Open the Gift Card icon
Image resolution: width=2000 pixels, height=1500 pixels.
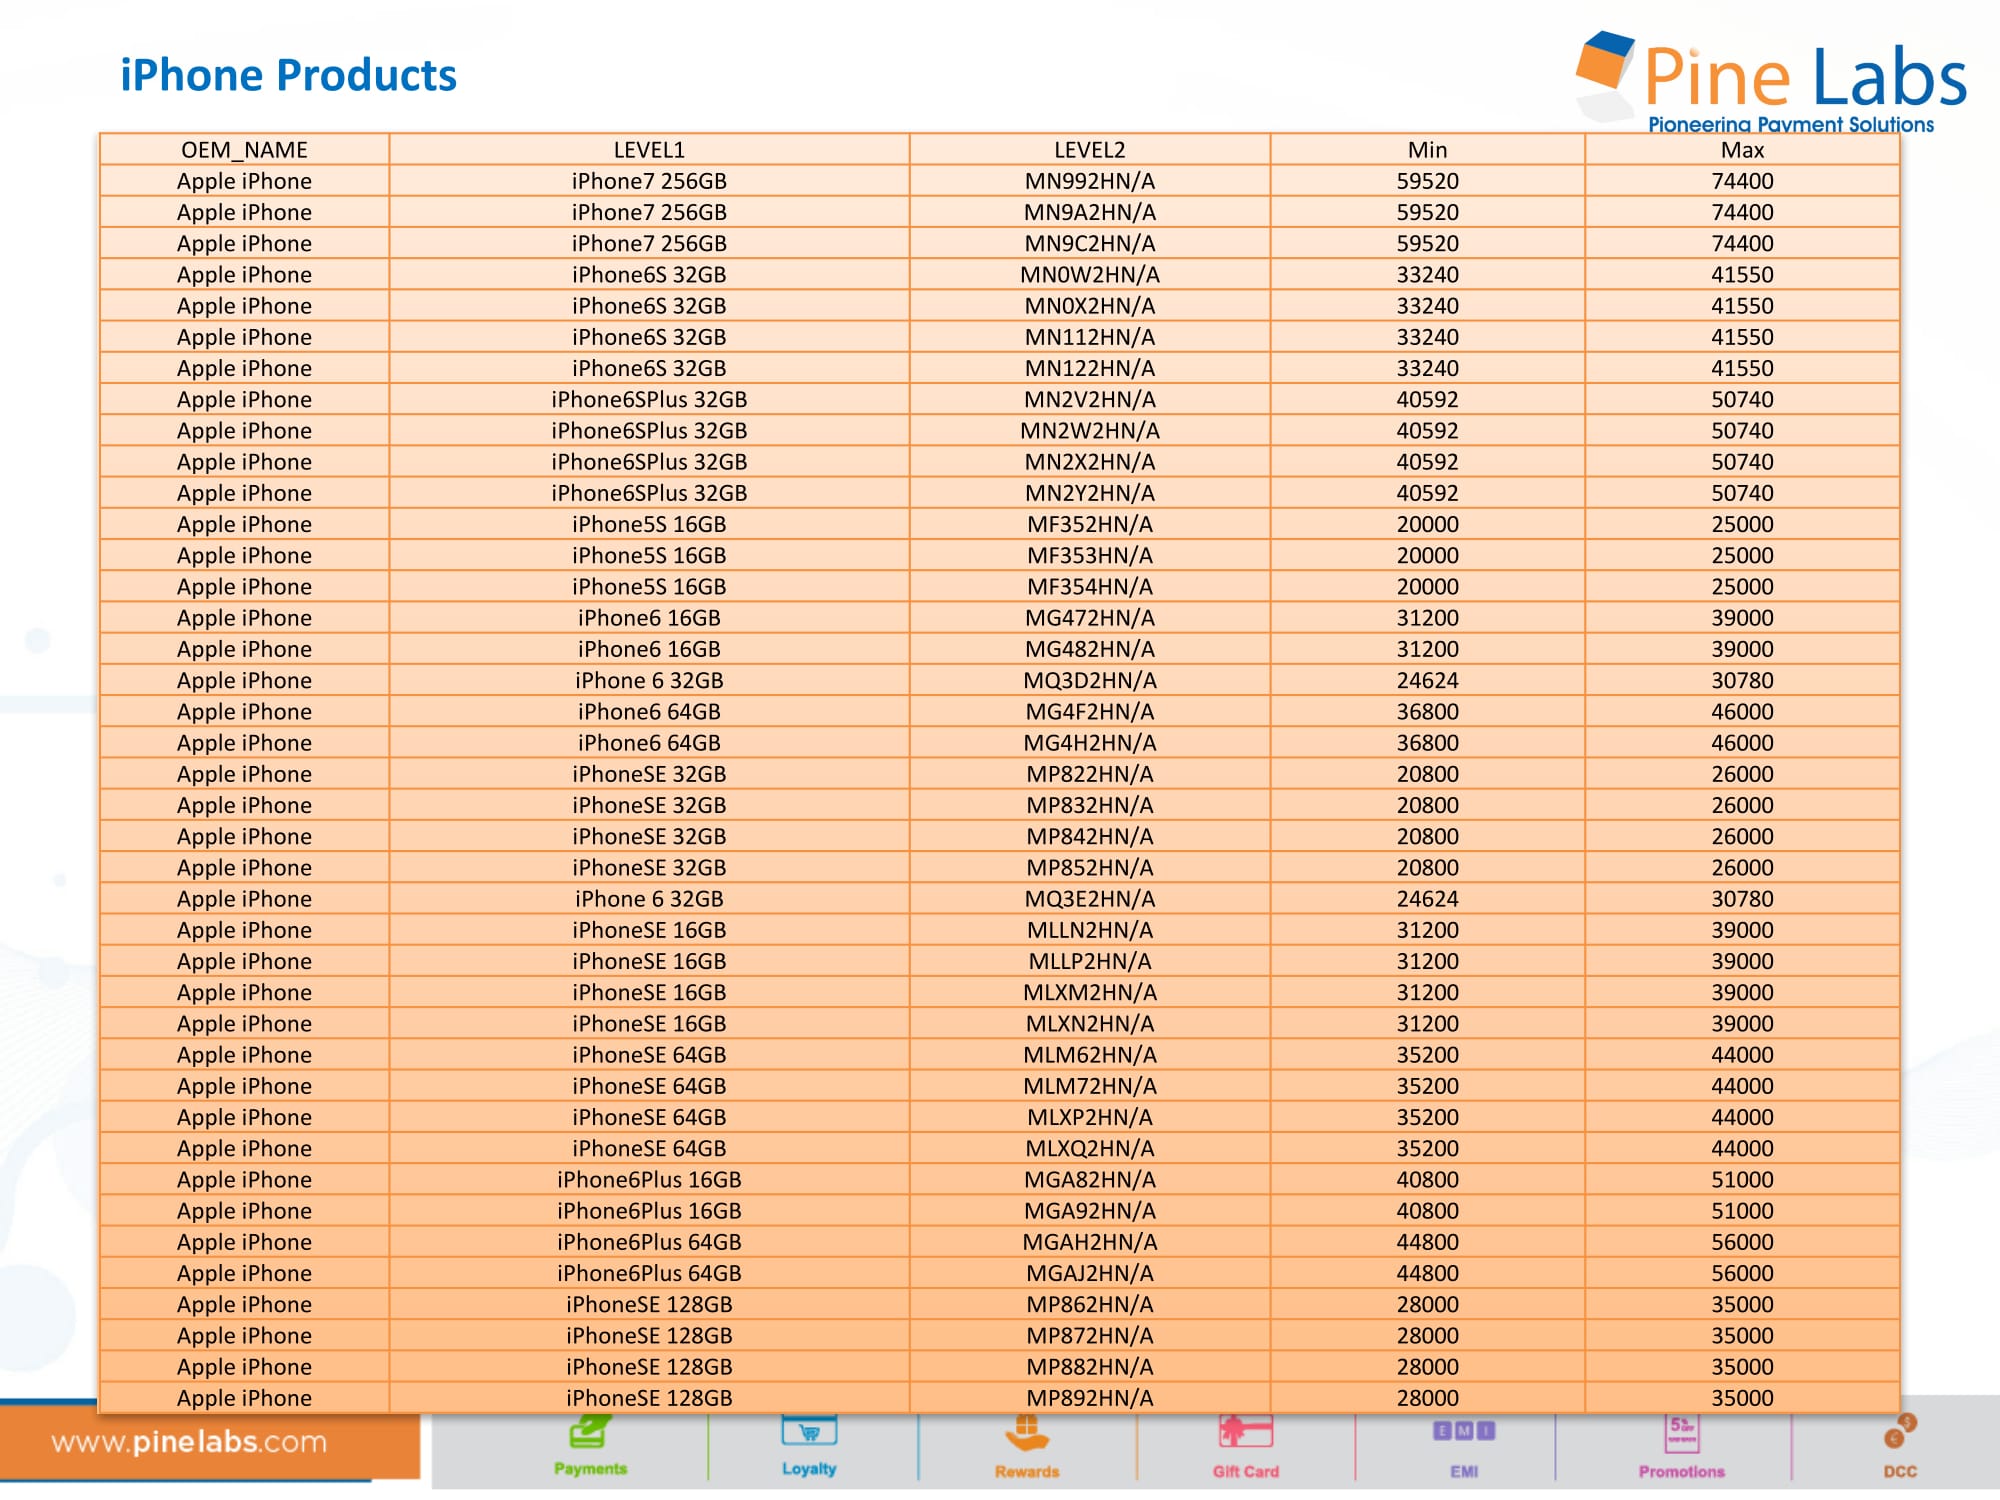coord(1245,1432)
